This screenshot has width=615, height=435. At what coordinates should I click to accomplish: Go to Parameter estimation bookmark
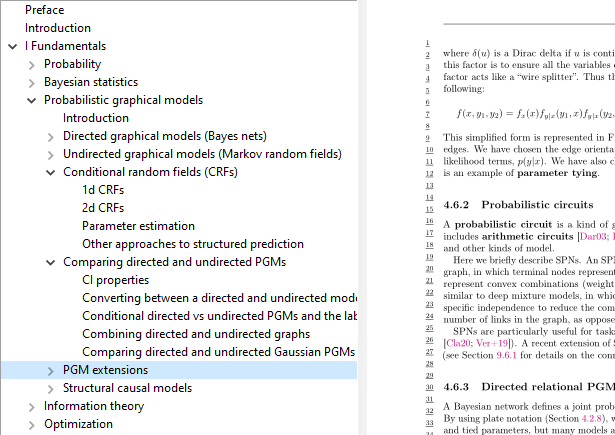[138, 226]
